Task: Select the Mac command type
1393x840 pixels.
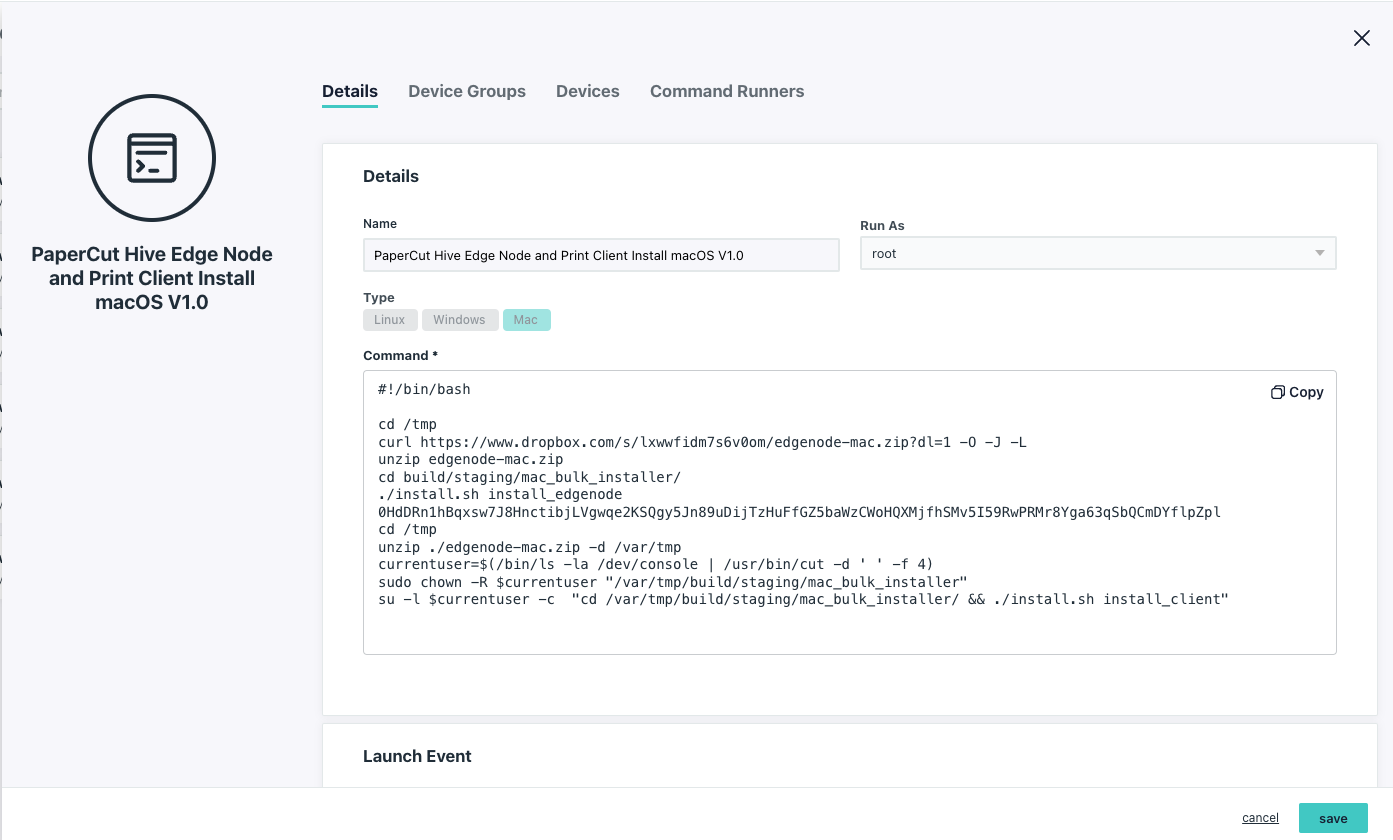Action: point(526,320)
